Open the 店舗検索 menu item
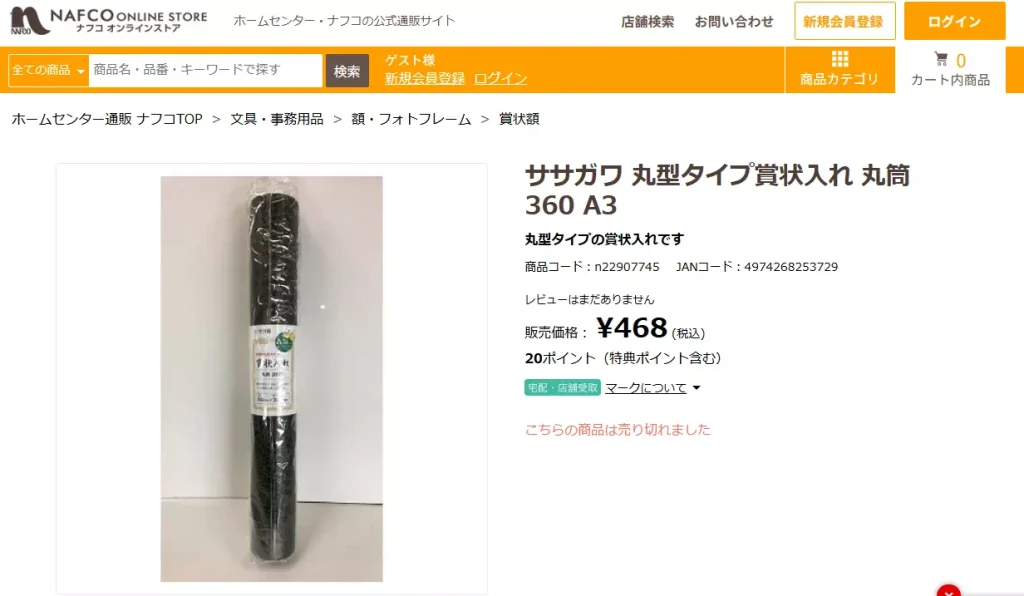1024x596 pixels. [647, 22]
